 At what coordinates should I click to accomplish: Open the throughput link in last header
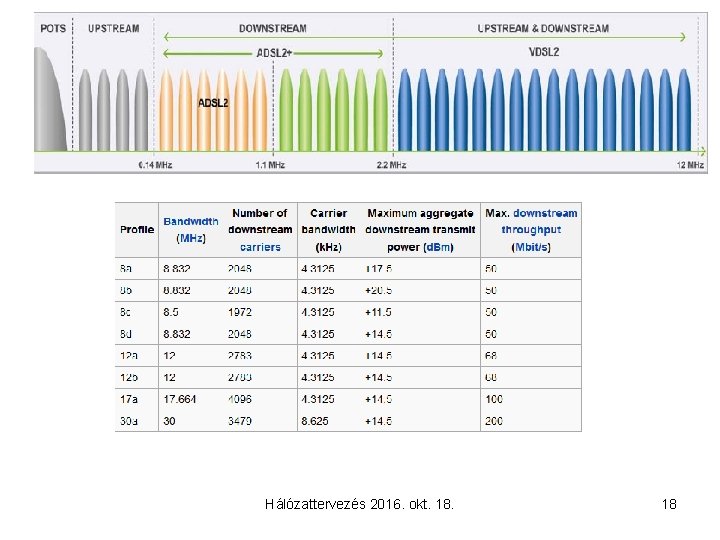[531, 230]
